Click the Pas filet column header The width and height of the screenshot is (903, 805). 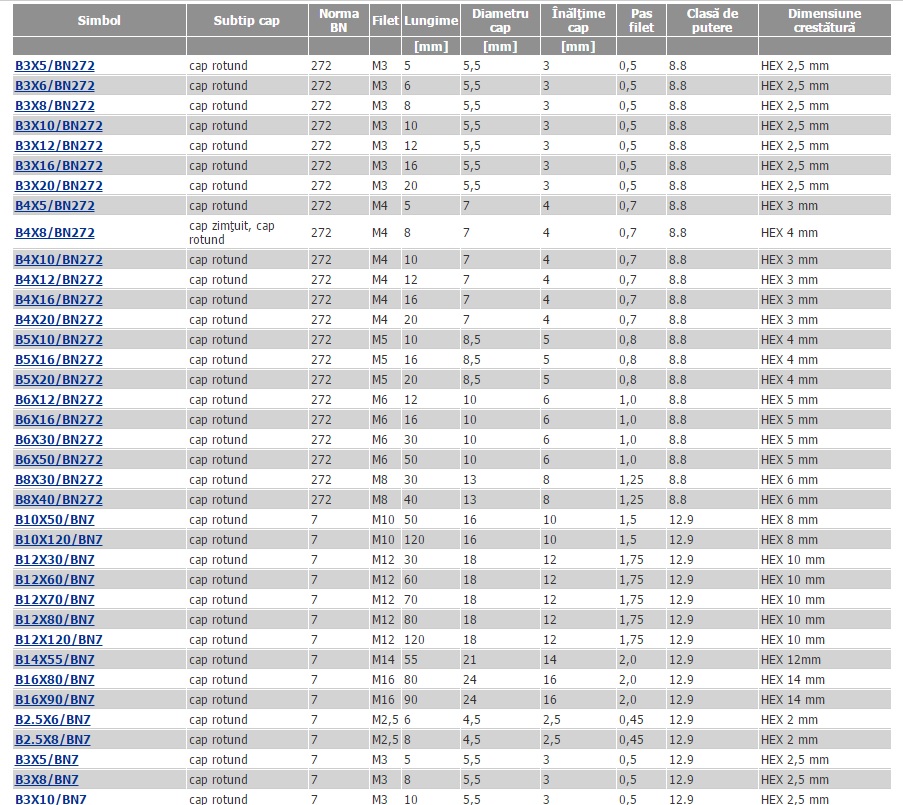[x=641, y=21]
